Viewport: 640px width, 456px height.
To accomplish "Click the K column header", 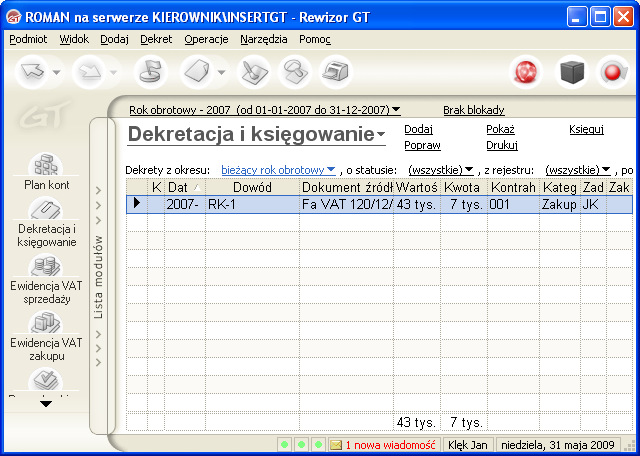I will pos(156,187).
